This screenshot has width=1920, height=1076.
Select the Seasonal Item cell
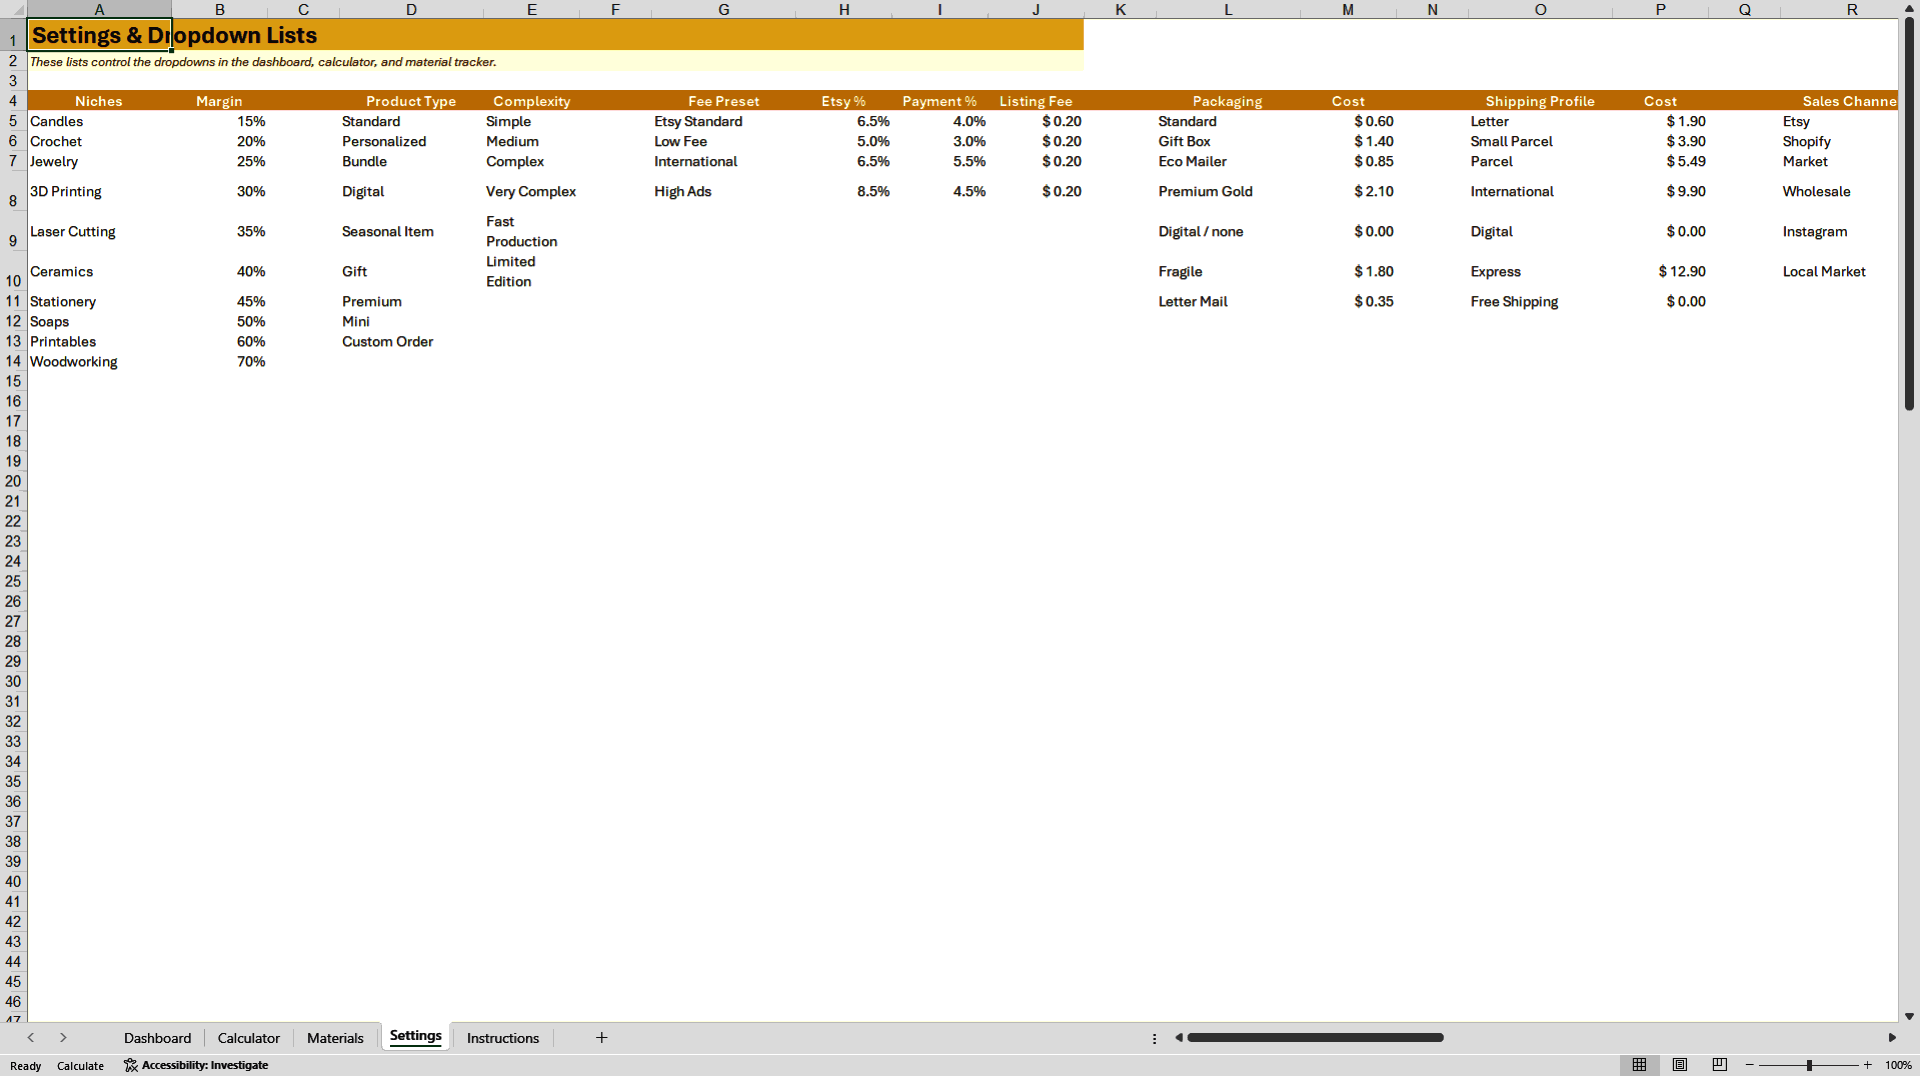(411, 231)
